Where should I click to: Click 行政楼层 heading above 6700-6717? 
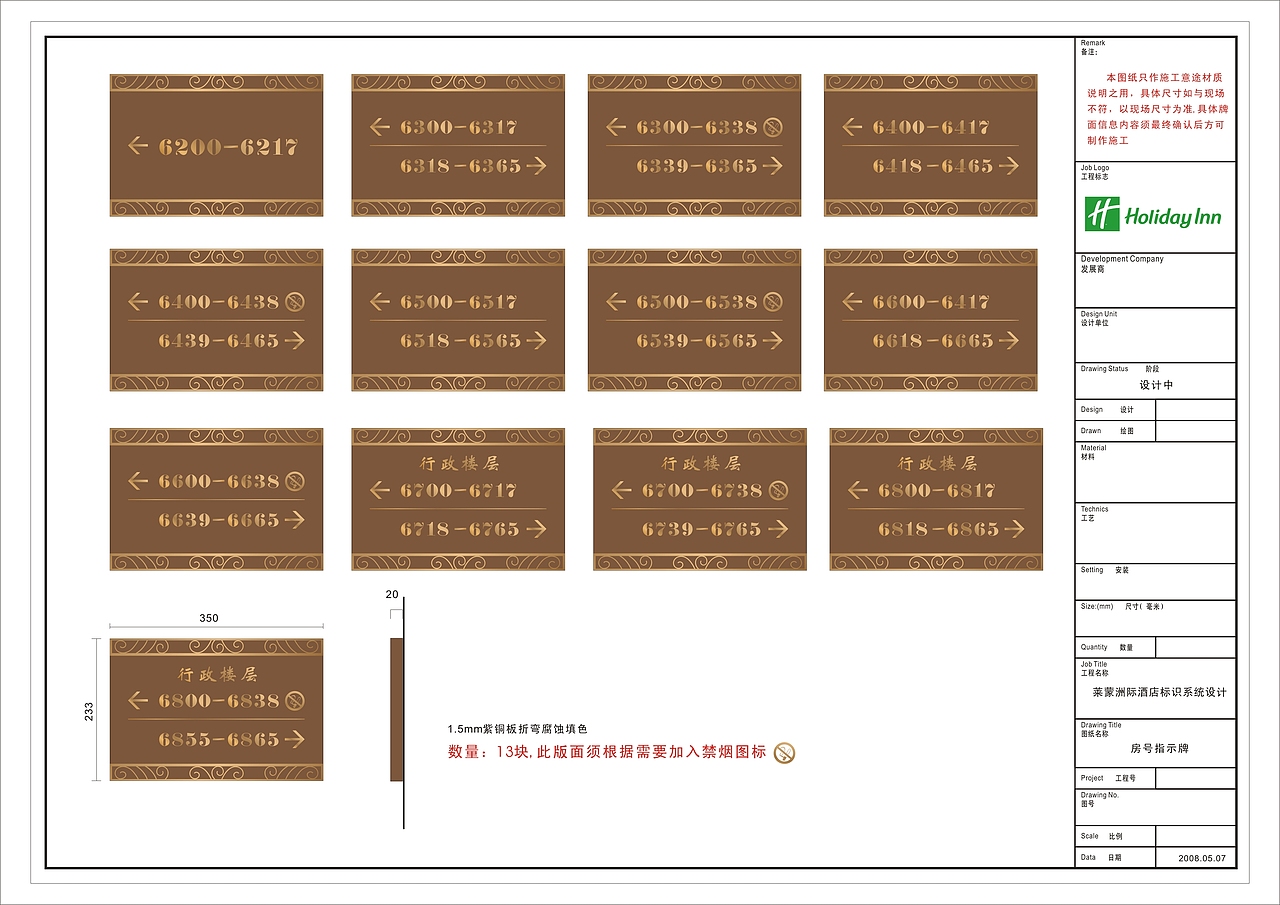(459, 463)
